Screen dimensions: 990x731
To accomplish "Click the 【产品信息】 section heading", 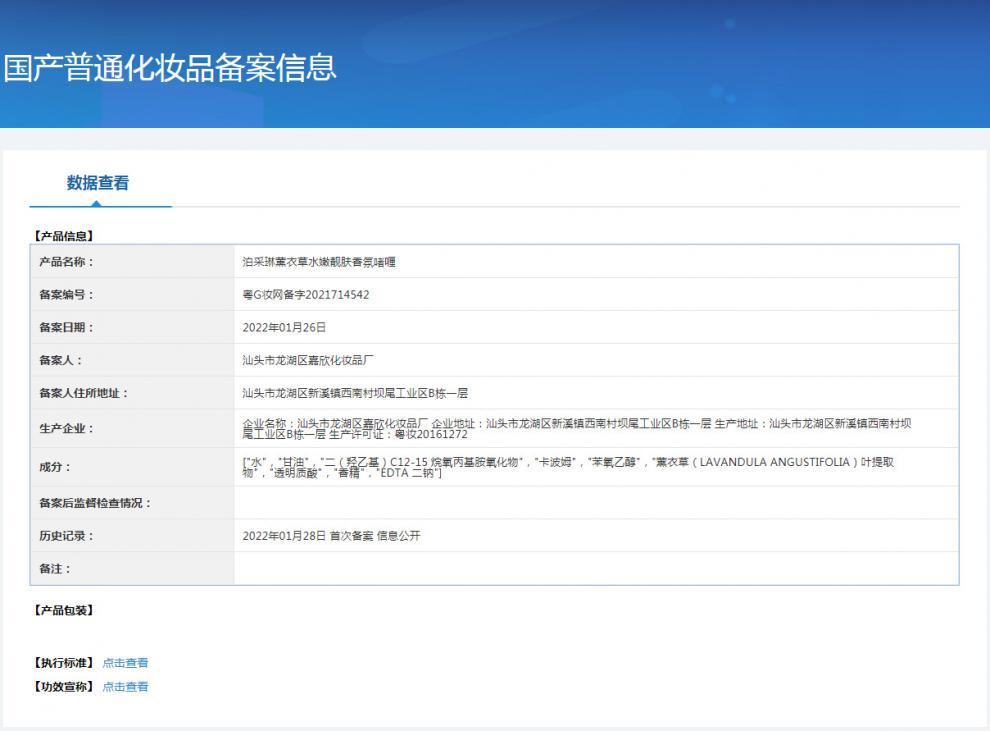I will tap(64, 236).
